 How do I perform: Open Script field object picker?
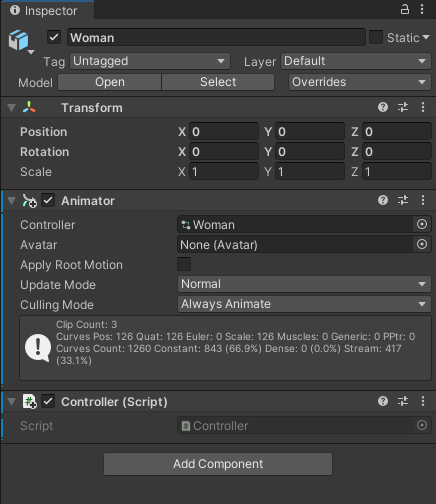(422, 425)
